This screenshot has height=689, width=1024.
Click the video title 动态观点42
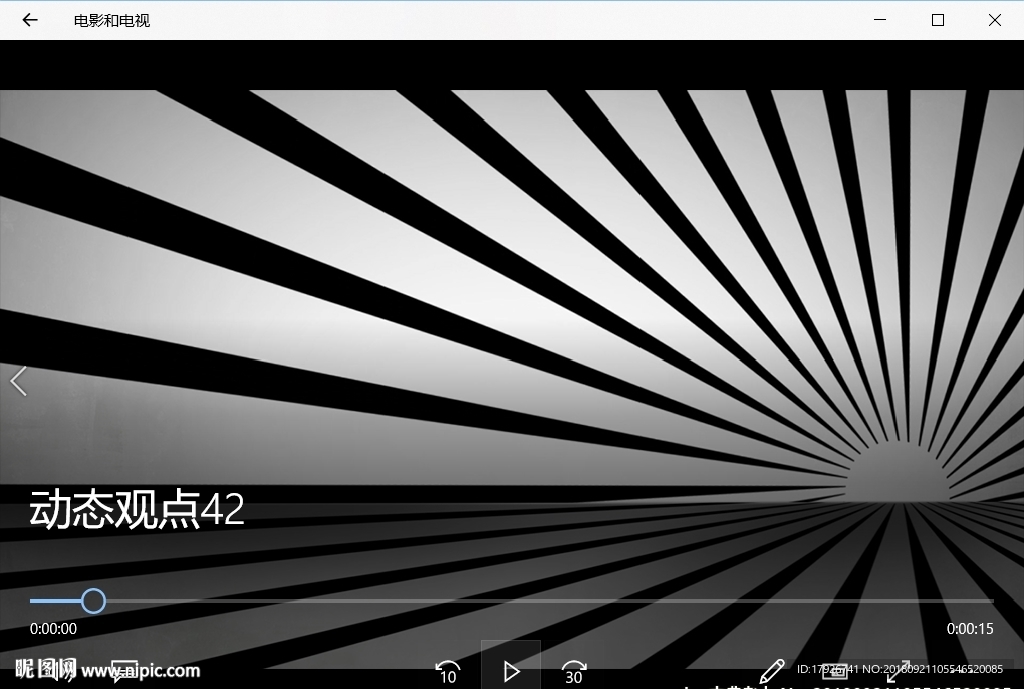[x=137, y=509]
